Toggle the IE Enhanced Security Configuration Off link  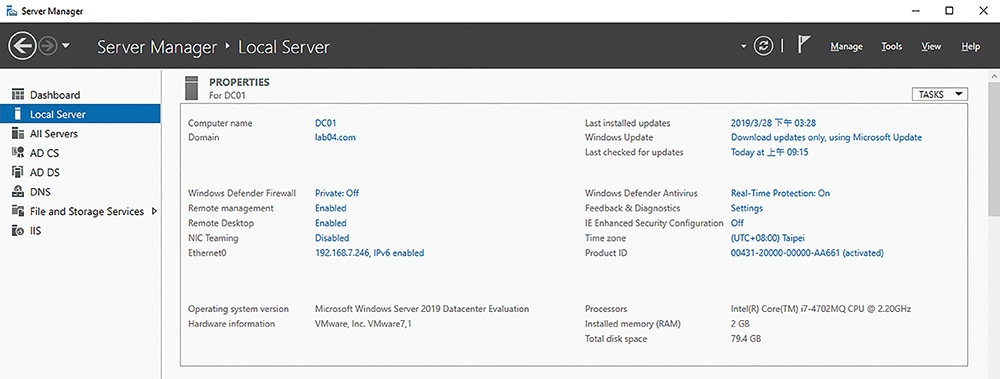pos(737,223)
